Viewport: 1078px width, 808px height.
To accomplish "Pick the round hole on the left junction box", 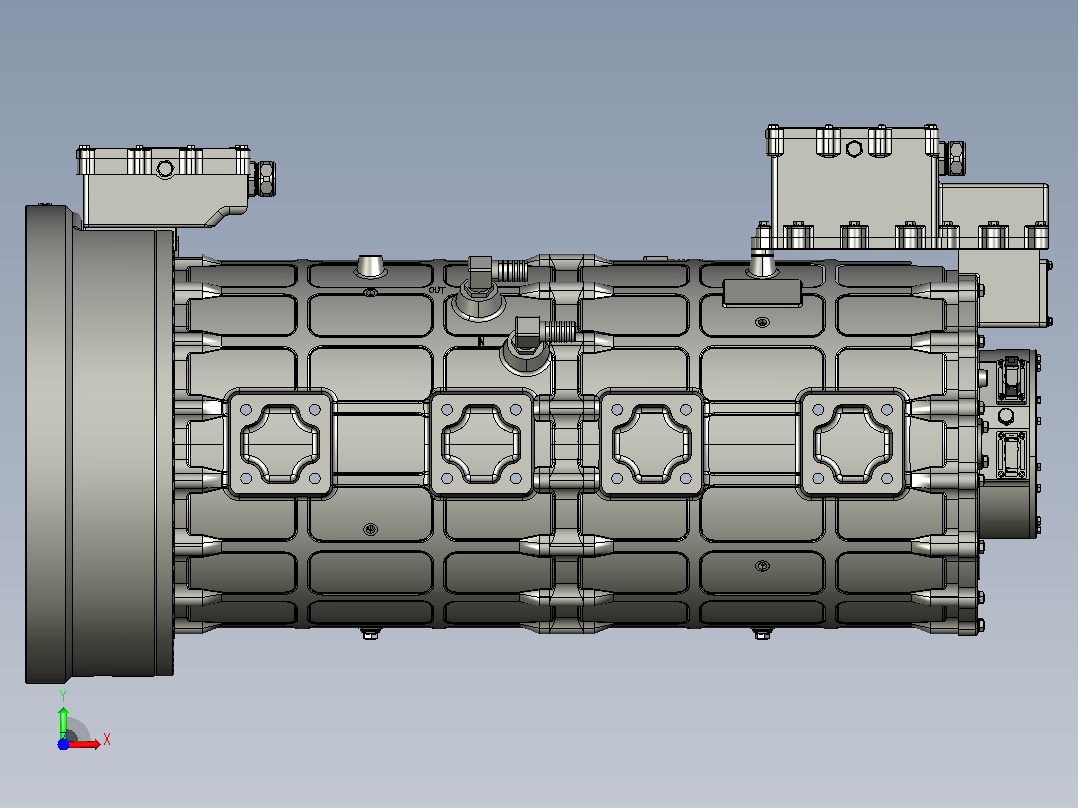I will pyautogui.click(x=166, y=168).
